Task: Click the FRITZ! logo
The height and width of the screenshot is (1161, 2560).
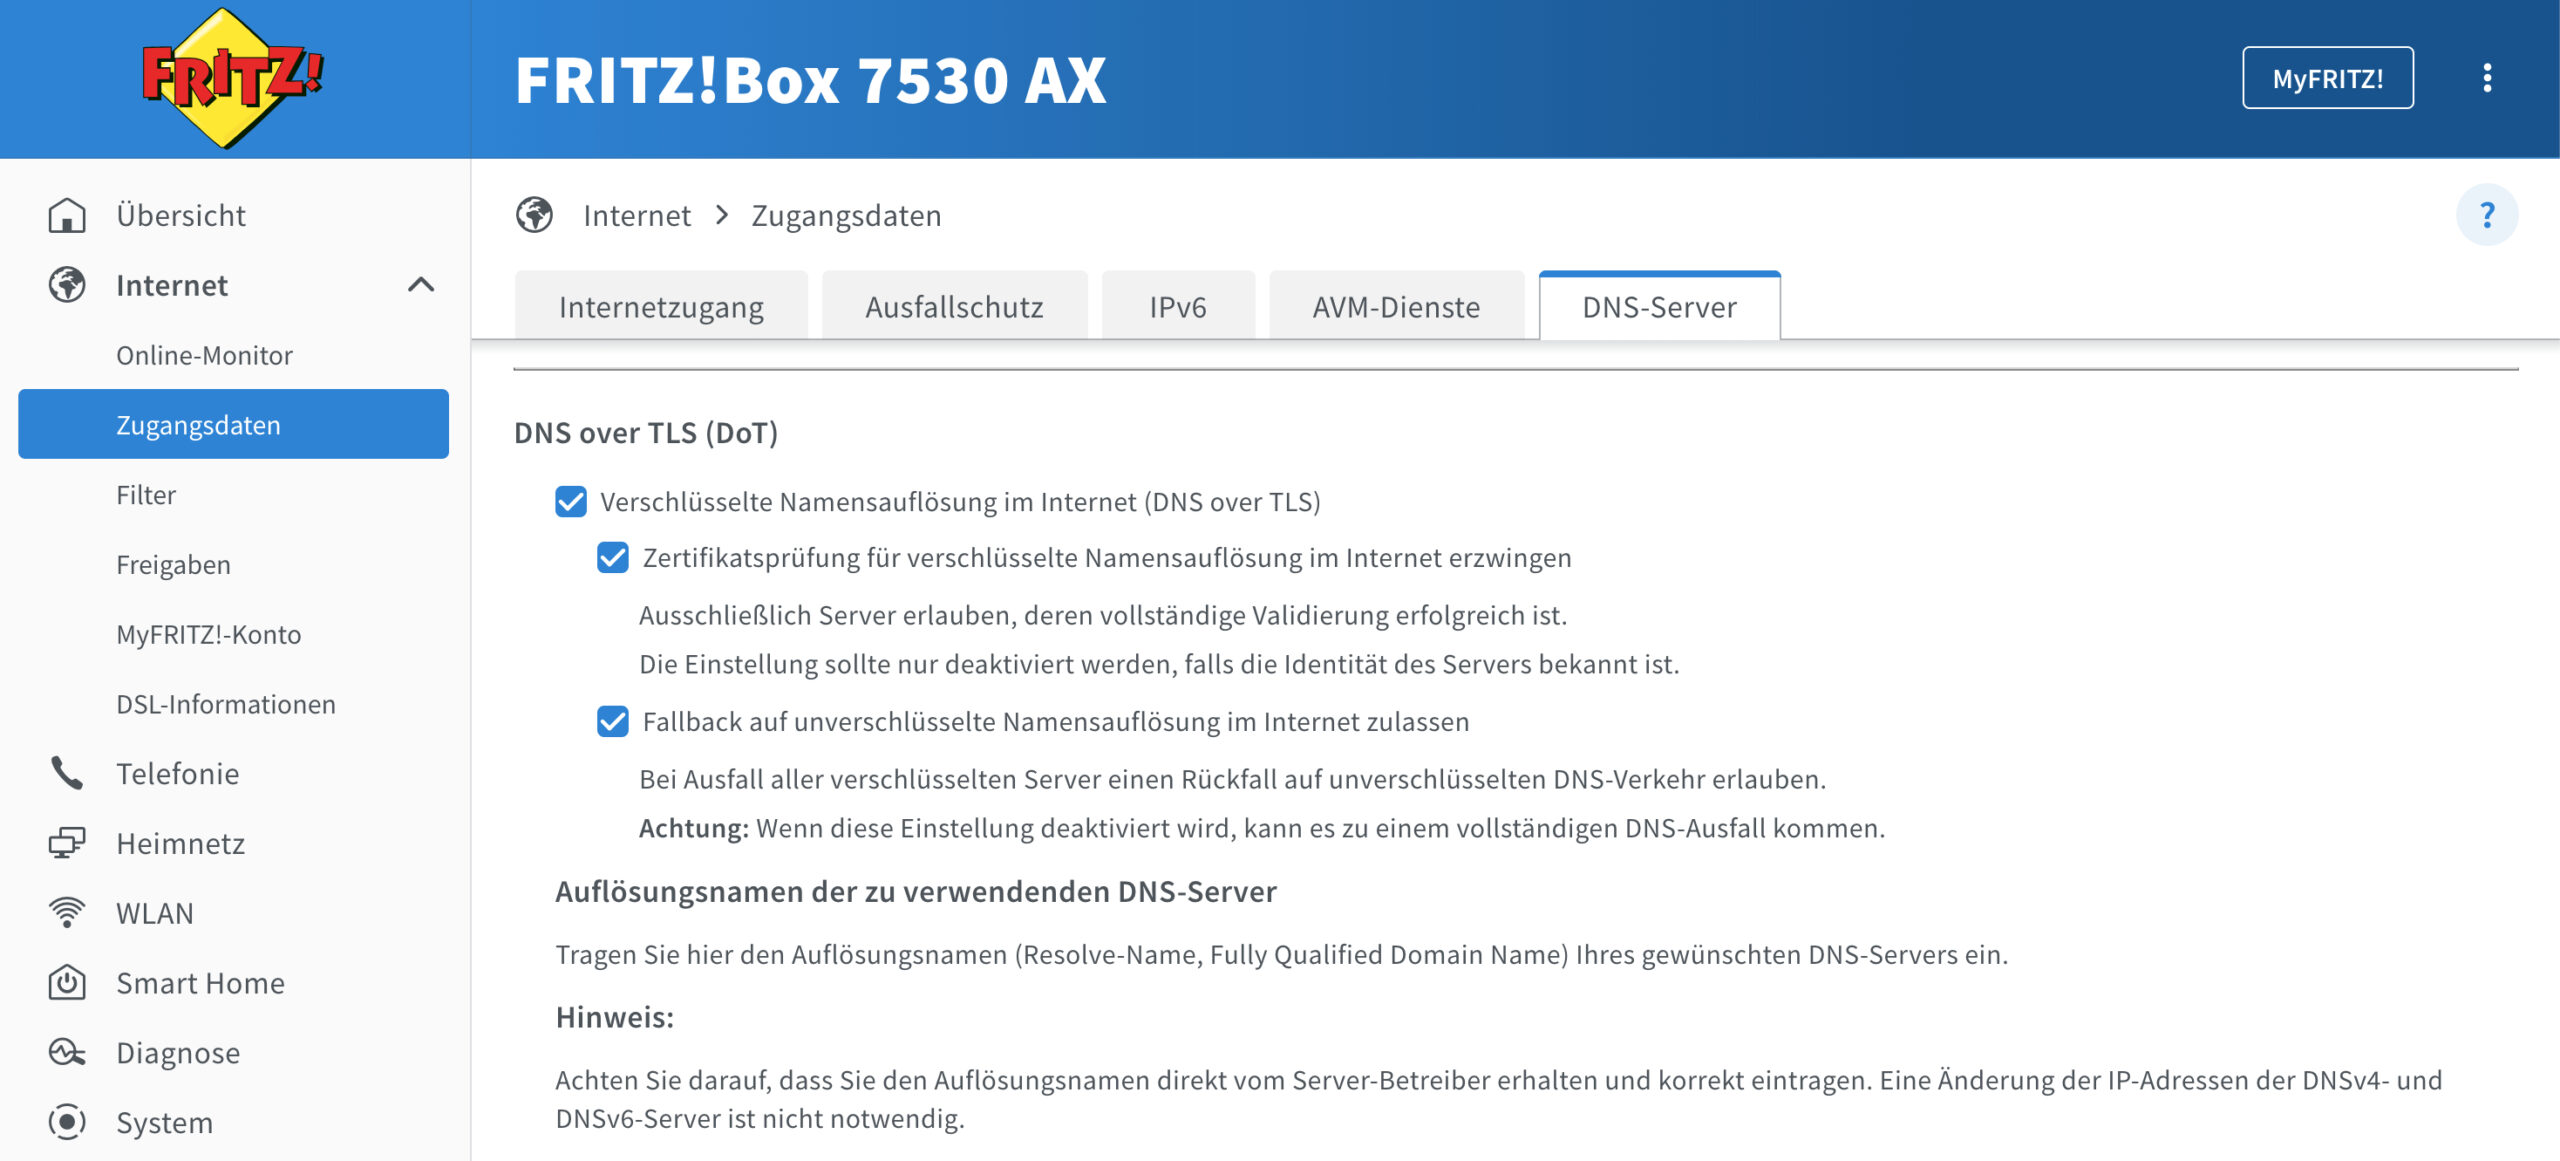Action: point(232,78)
